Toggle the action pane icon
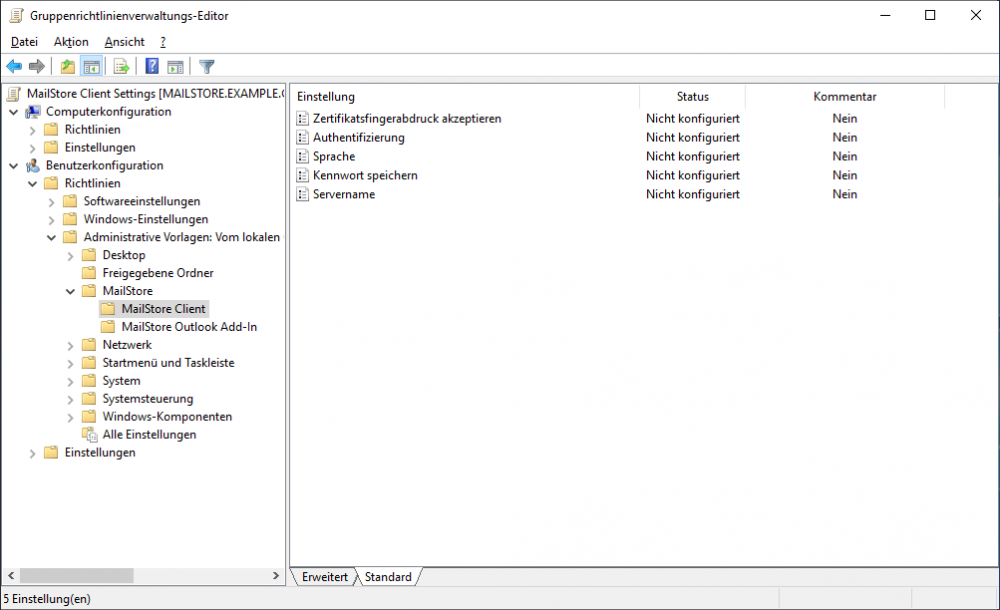 click(174, 66)
